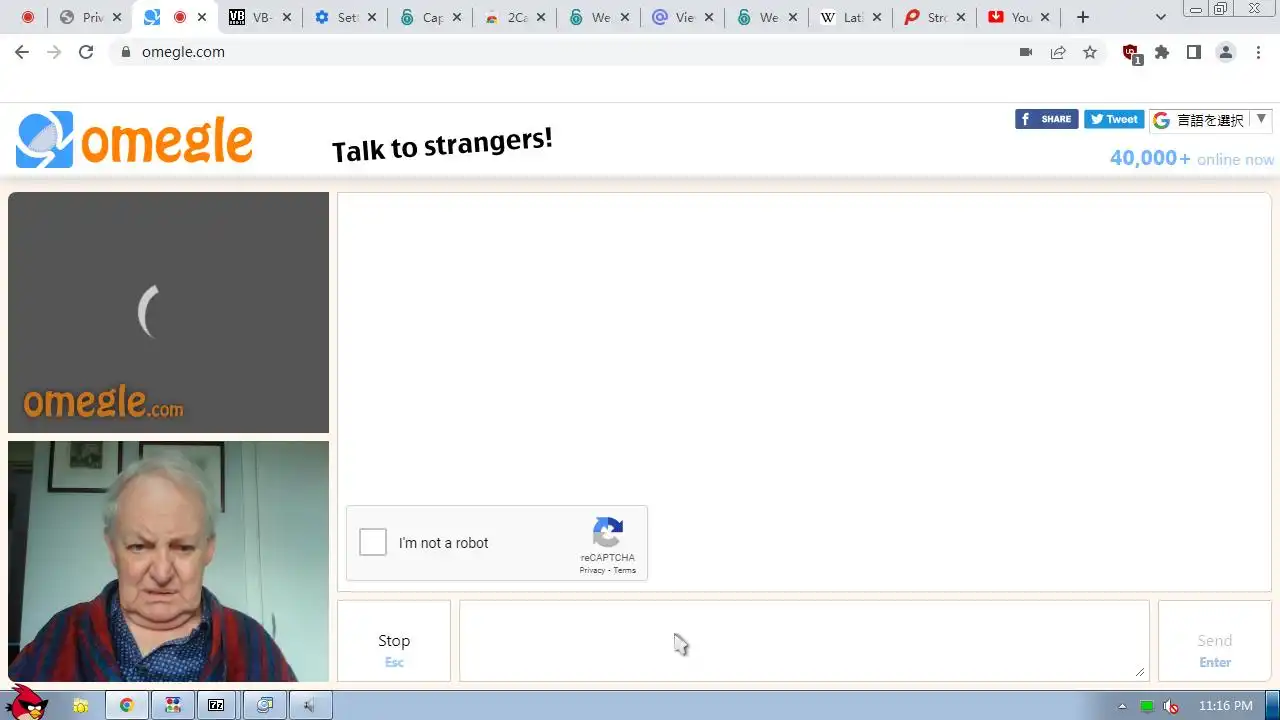Close the active Omegle tab
1280x720 pixels.
tap(202, 17)
